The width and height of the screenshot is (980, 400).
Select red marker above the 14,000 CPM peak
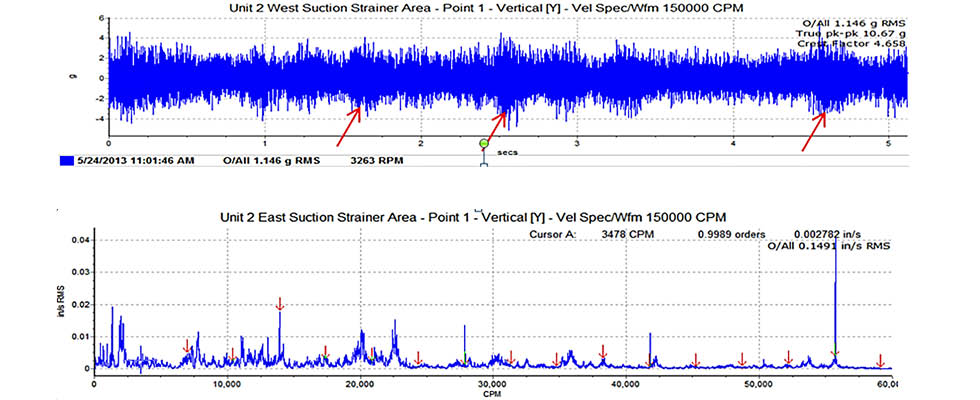tap(280, 304)
